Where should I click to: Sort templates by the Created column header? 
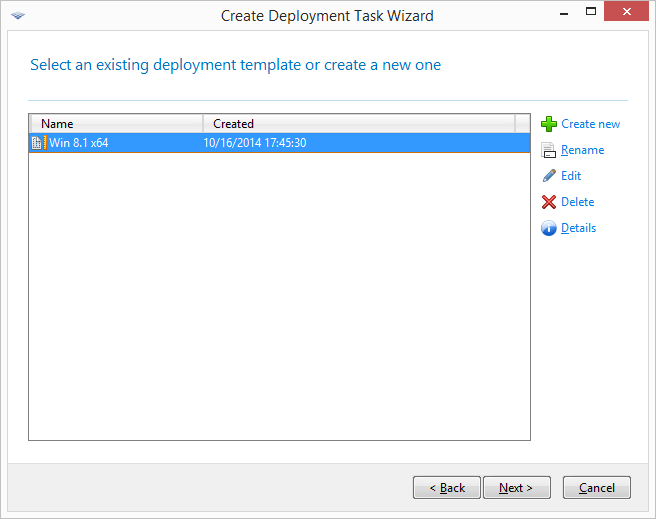(x=358, y=124)
